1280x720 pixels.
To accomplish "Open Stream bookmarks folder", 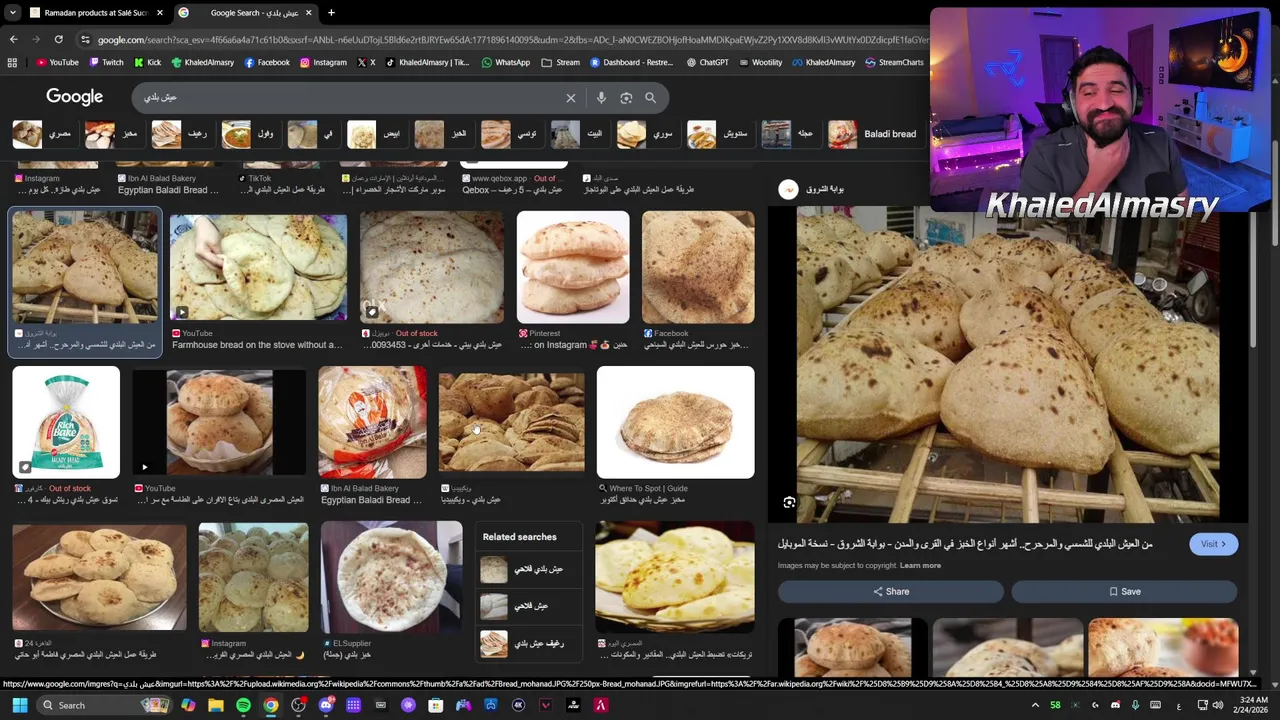I will (x=561, y=62).
